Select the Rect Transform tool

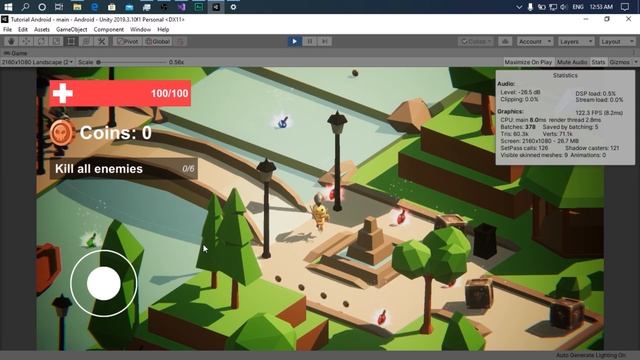point(71,41)
